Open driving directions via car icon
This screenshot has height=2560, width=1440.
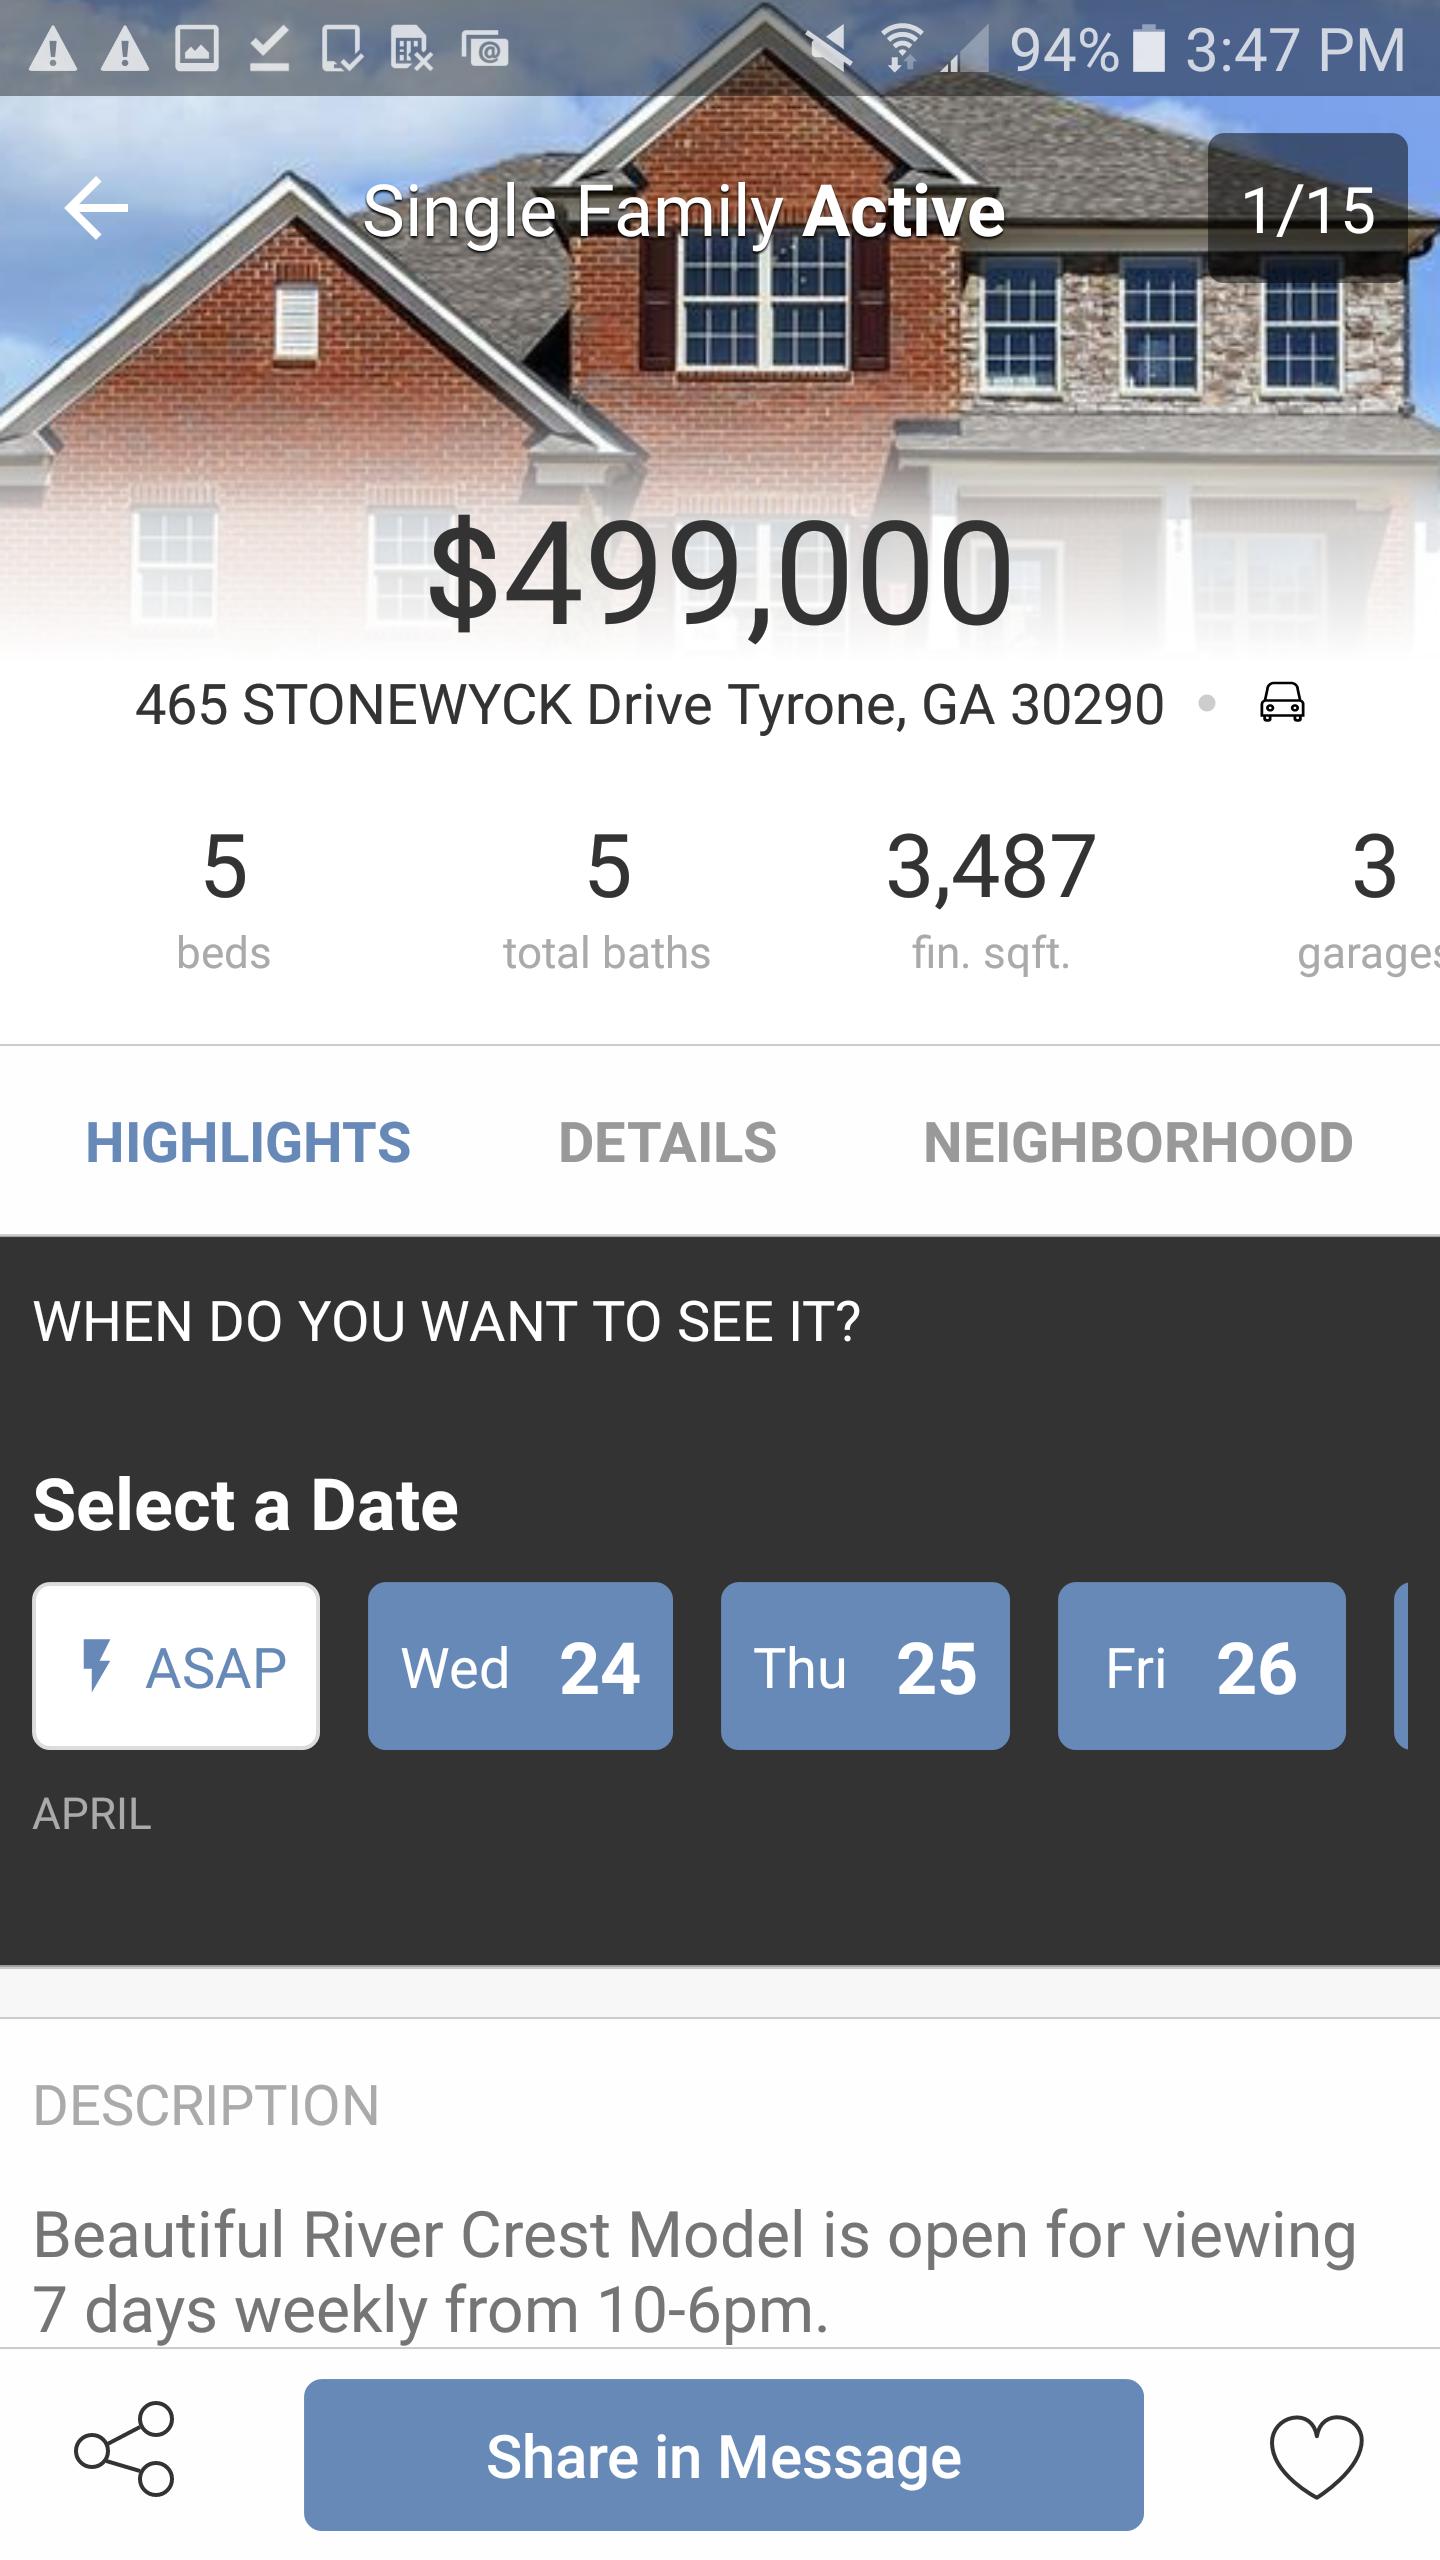pyautogui.click(x=1281, y=702)
